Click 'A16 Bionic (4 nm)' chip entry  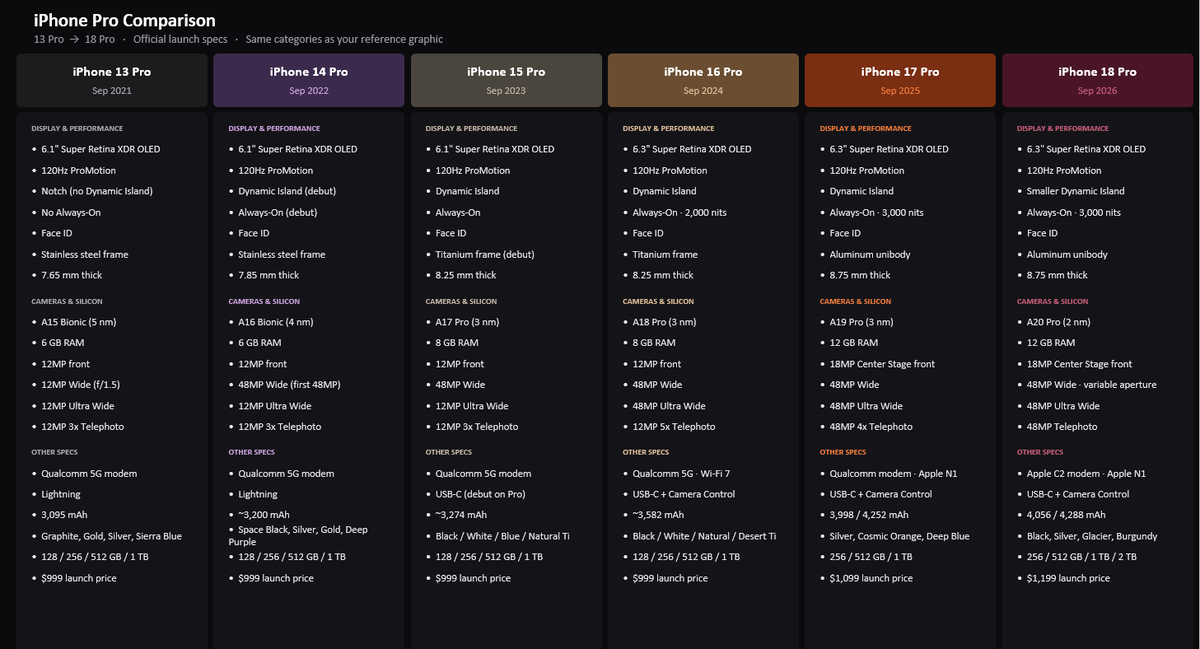(x=276, y=322)
